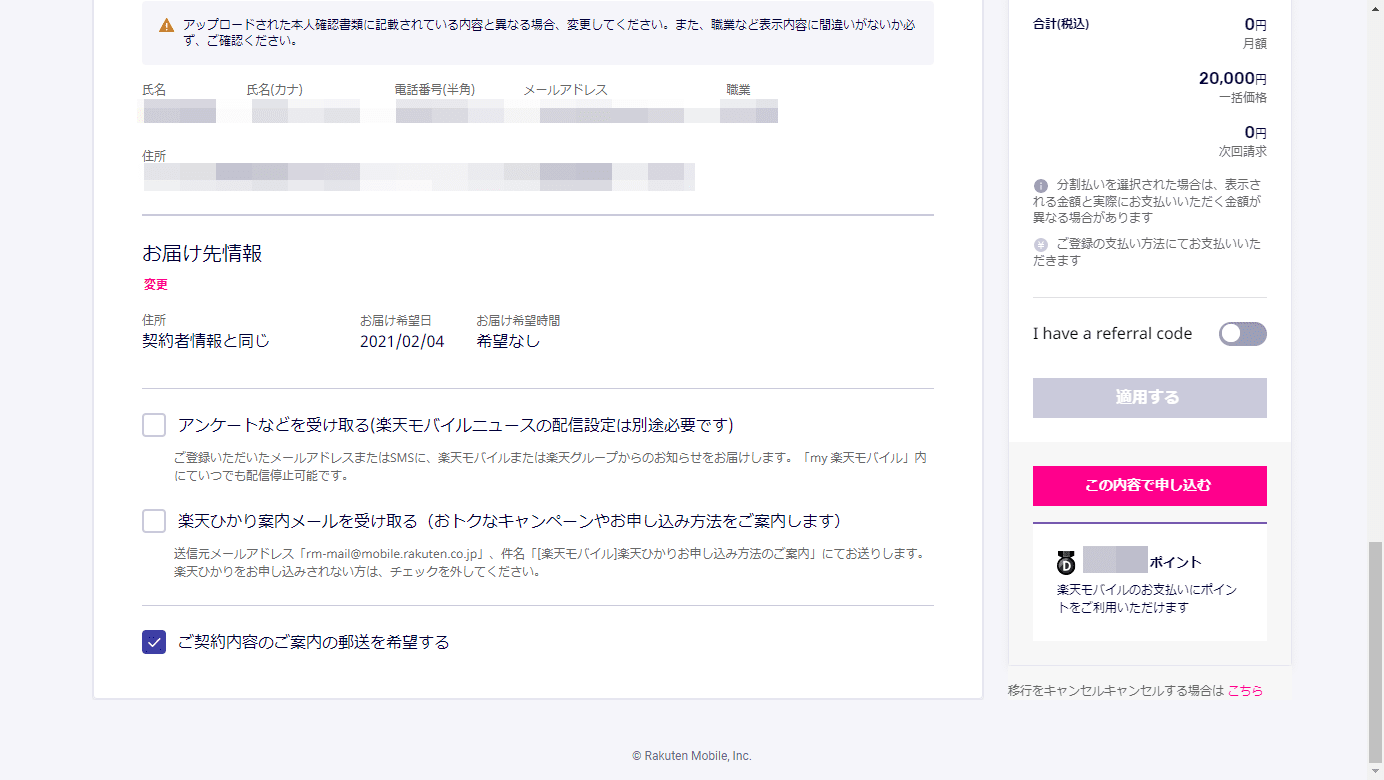Click the 合計(税込) label
The height and width of the screenshot is (780, 1384).
click(x=1061, y=24)
